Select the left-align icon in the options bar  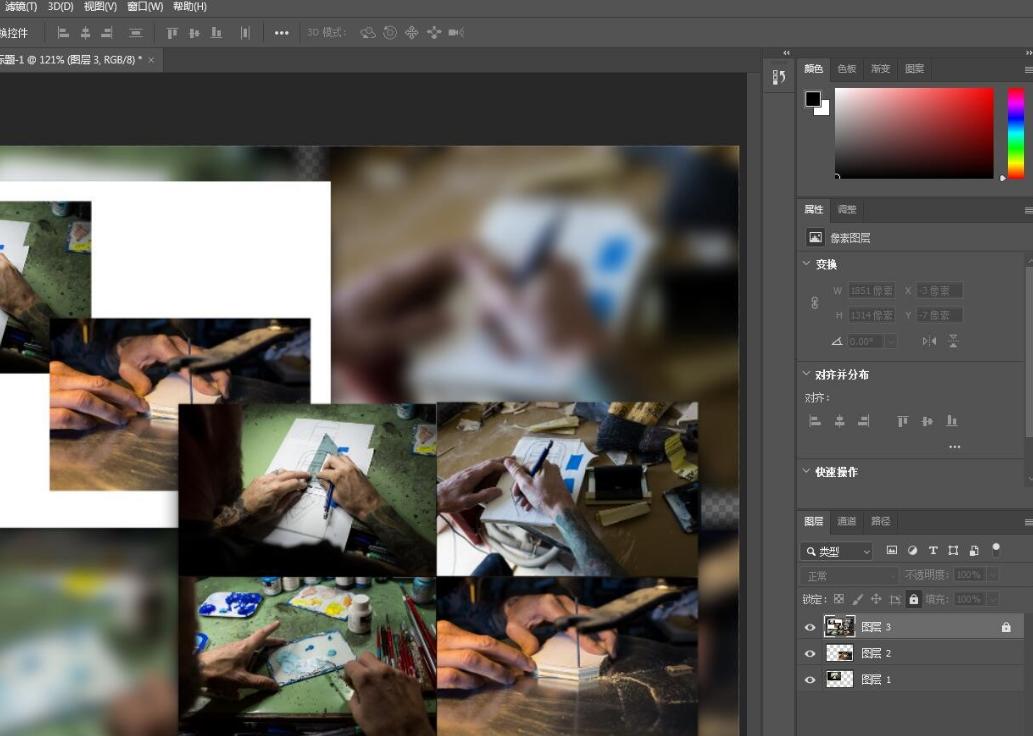[64, 32]
